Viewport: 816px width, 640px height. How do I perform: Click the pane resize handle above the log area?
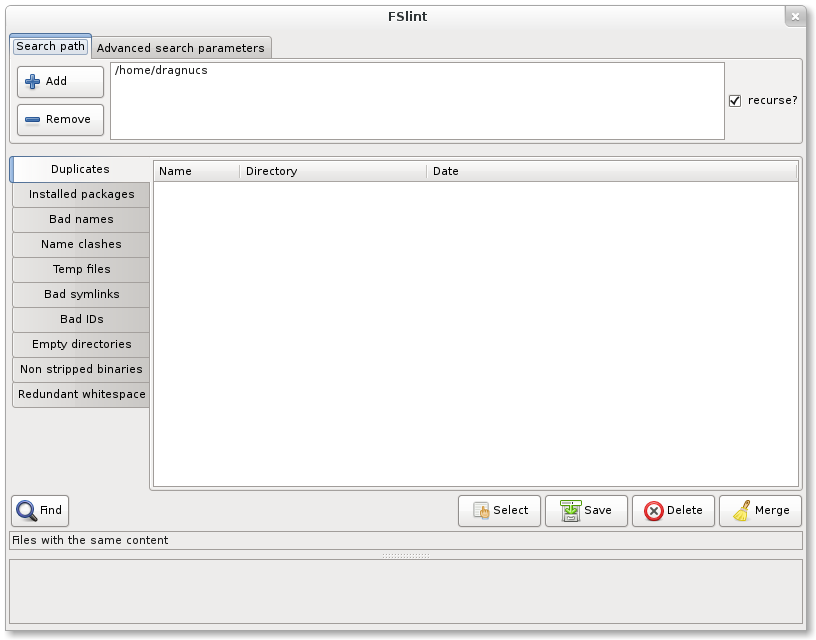point(406,555)
